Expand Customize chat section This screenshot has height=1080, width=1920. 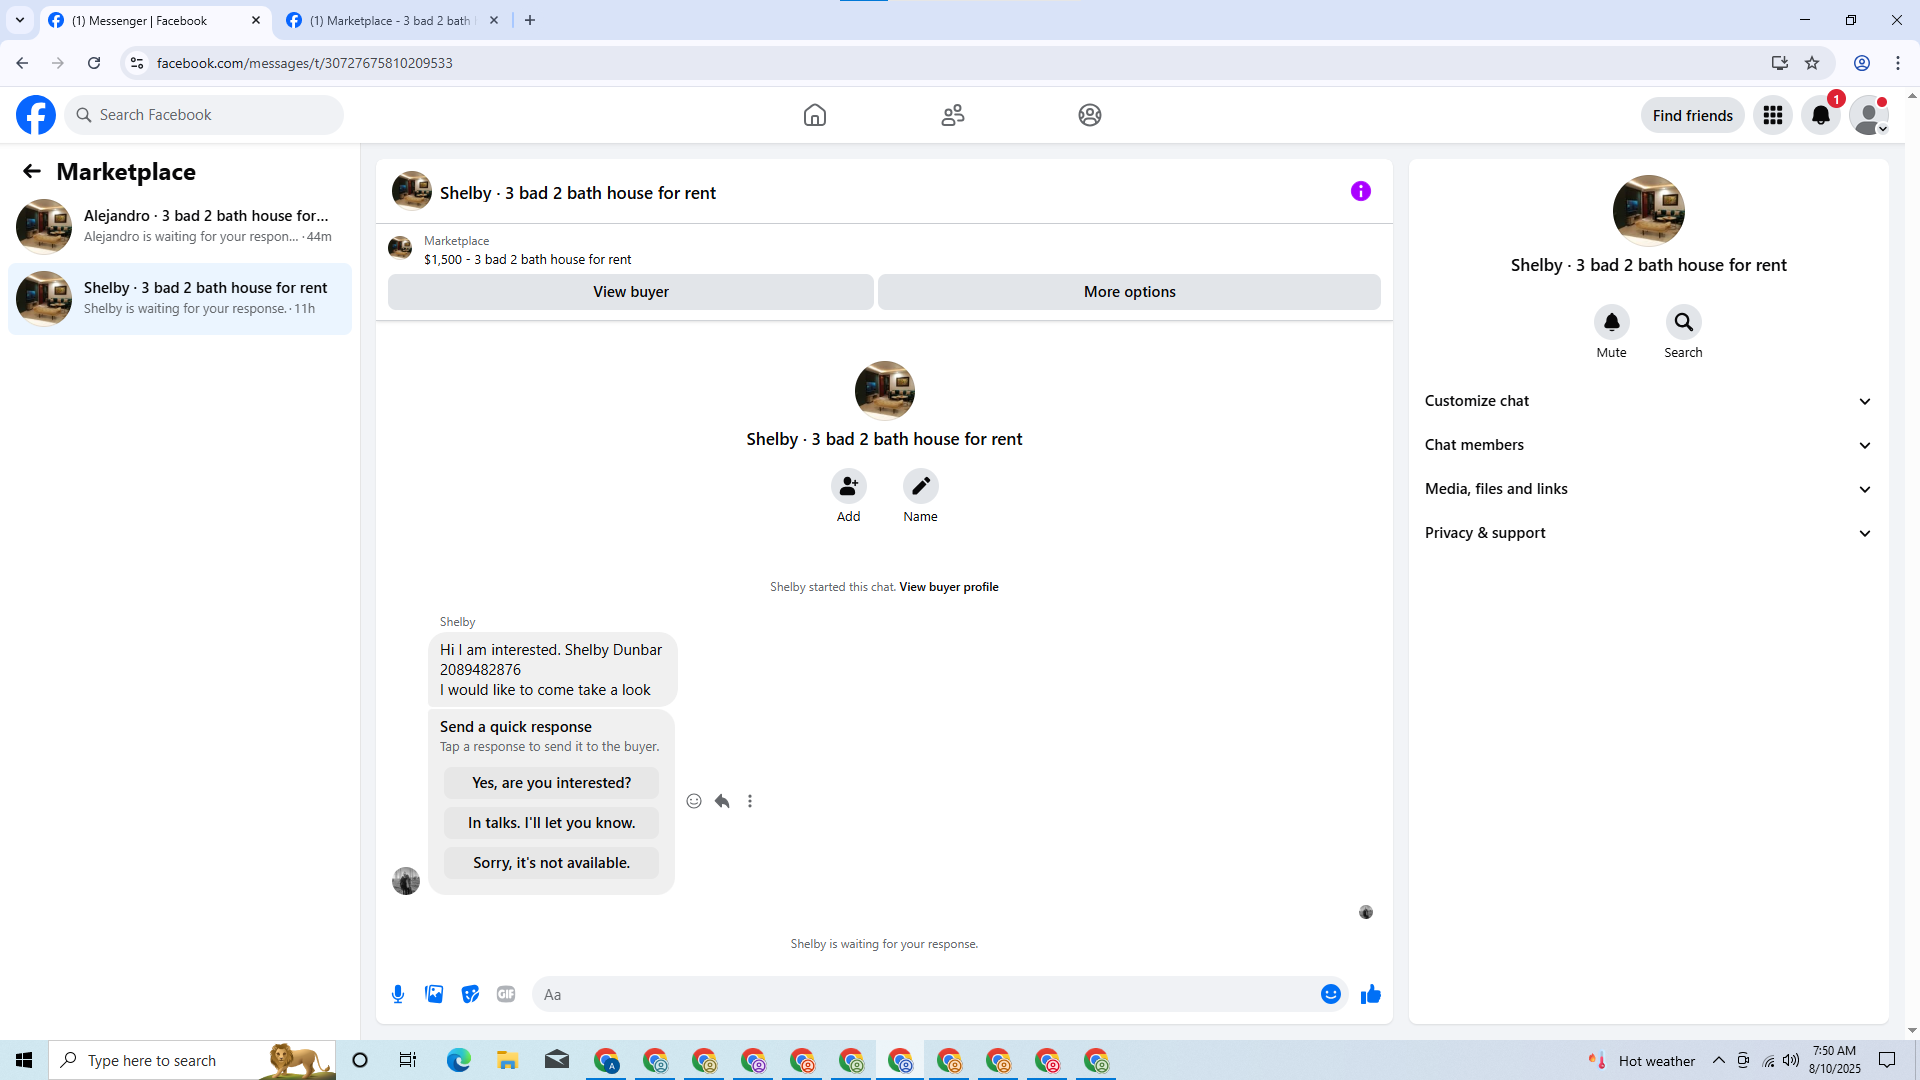point(1648,401)
